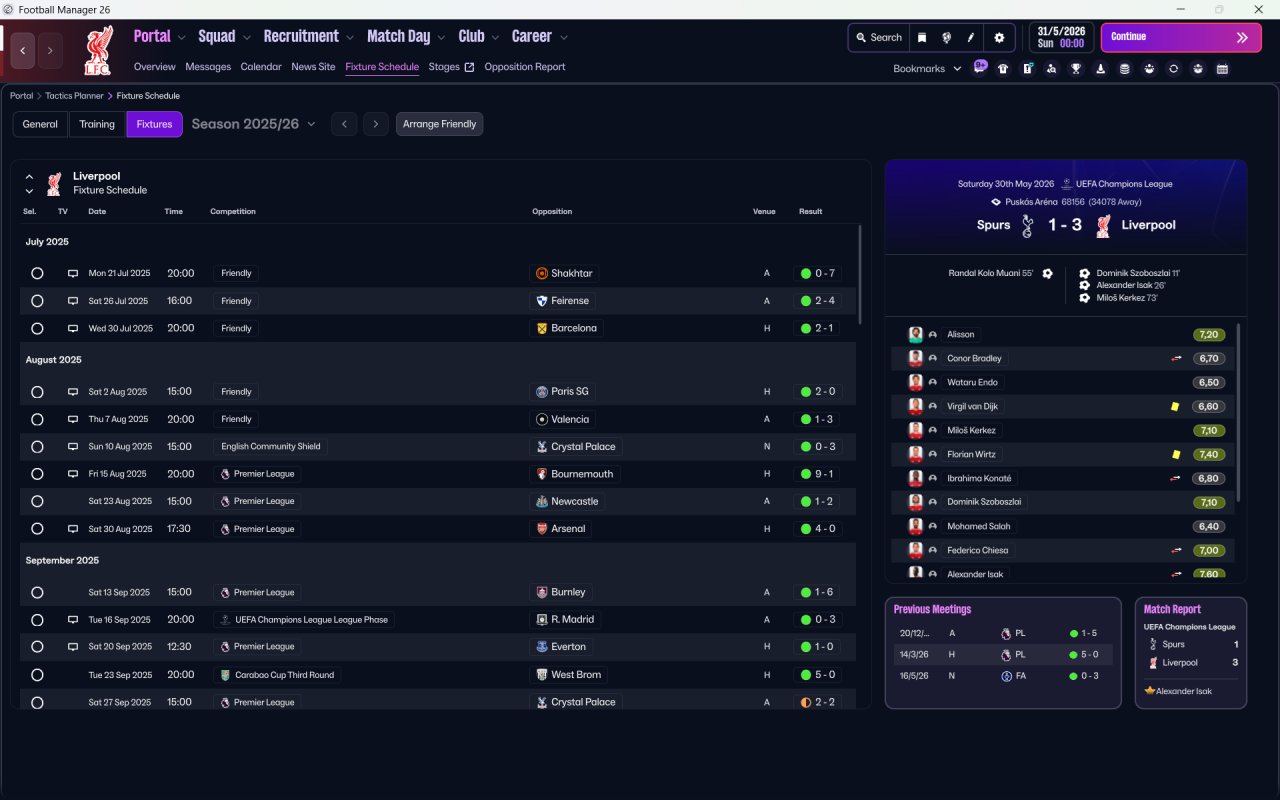Click the trophy icon in the bookmarks bar
Viewport: 1280px width, 800px height.
coord(1076,69)
